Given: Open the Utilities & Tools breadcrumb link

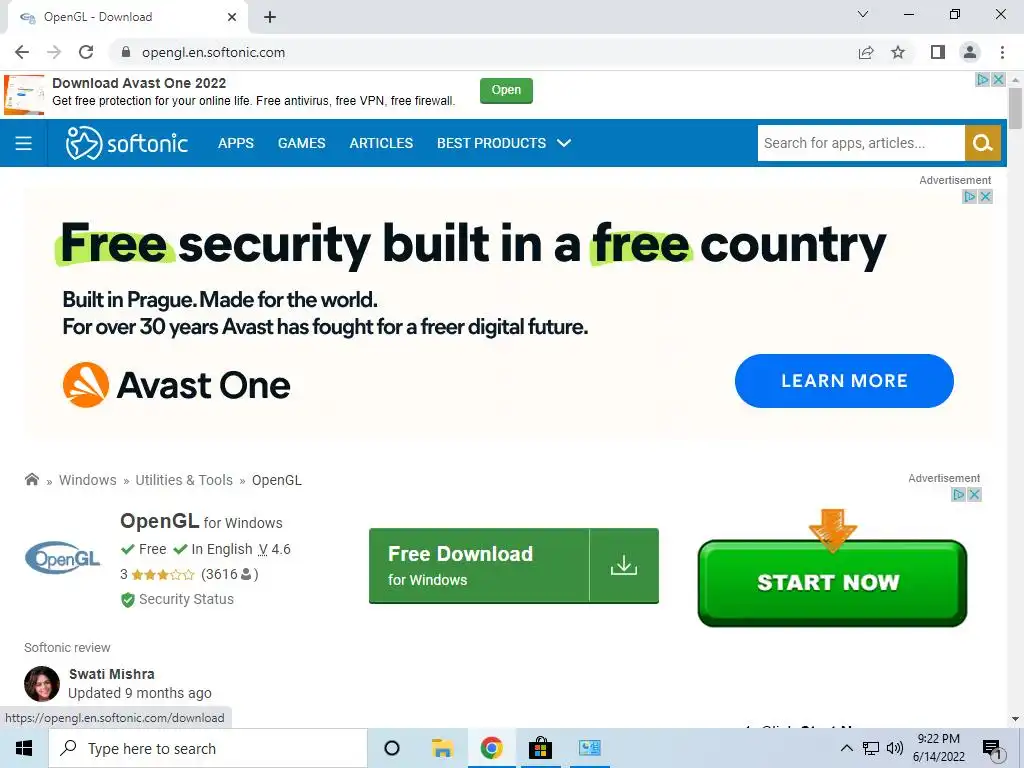Looking at the screenshot, I should [184, 480].
